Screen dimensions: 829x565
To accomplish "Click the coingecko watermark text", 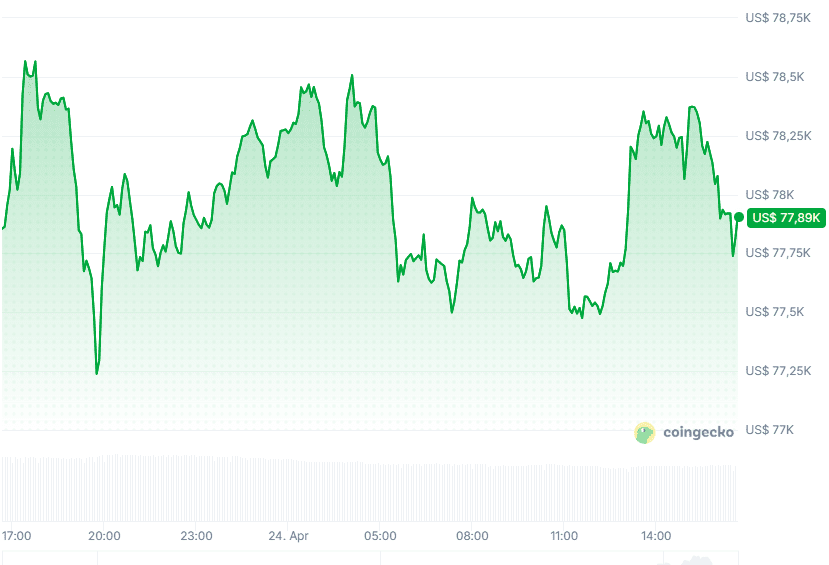I will [697, 432].
